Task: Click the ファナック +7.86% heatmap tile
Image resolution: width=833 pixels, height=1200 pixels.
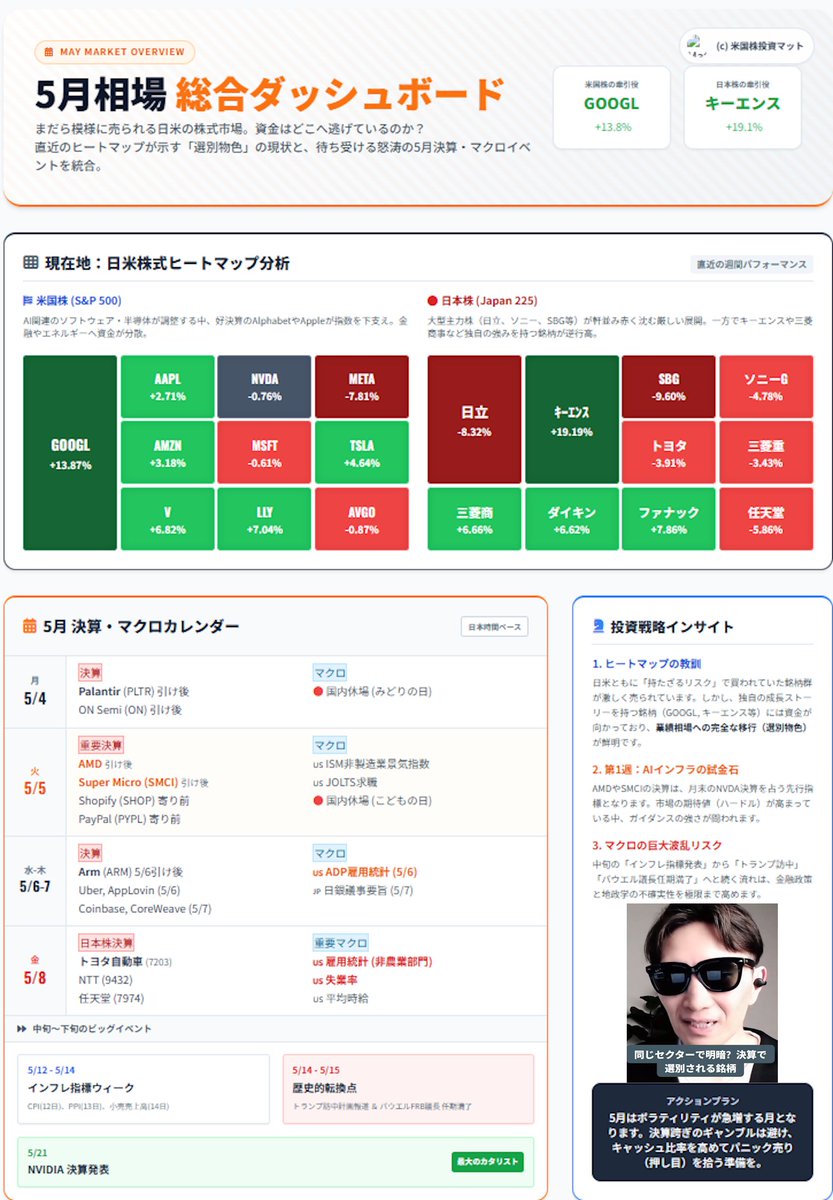Action: tap(668, 519)
